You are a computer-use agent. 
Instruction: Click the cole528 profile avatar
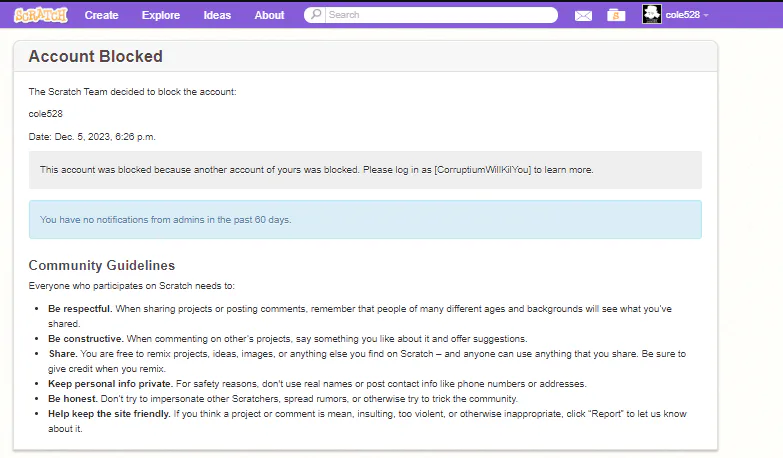tap(651, 14)
